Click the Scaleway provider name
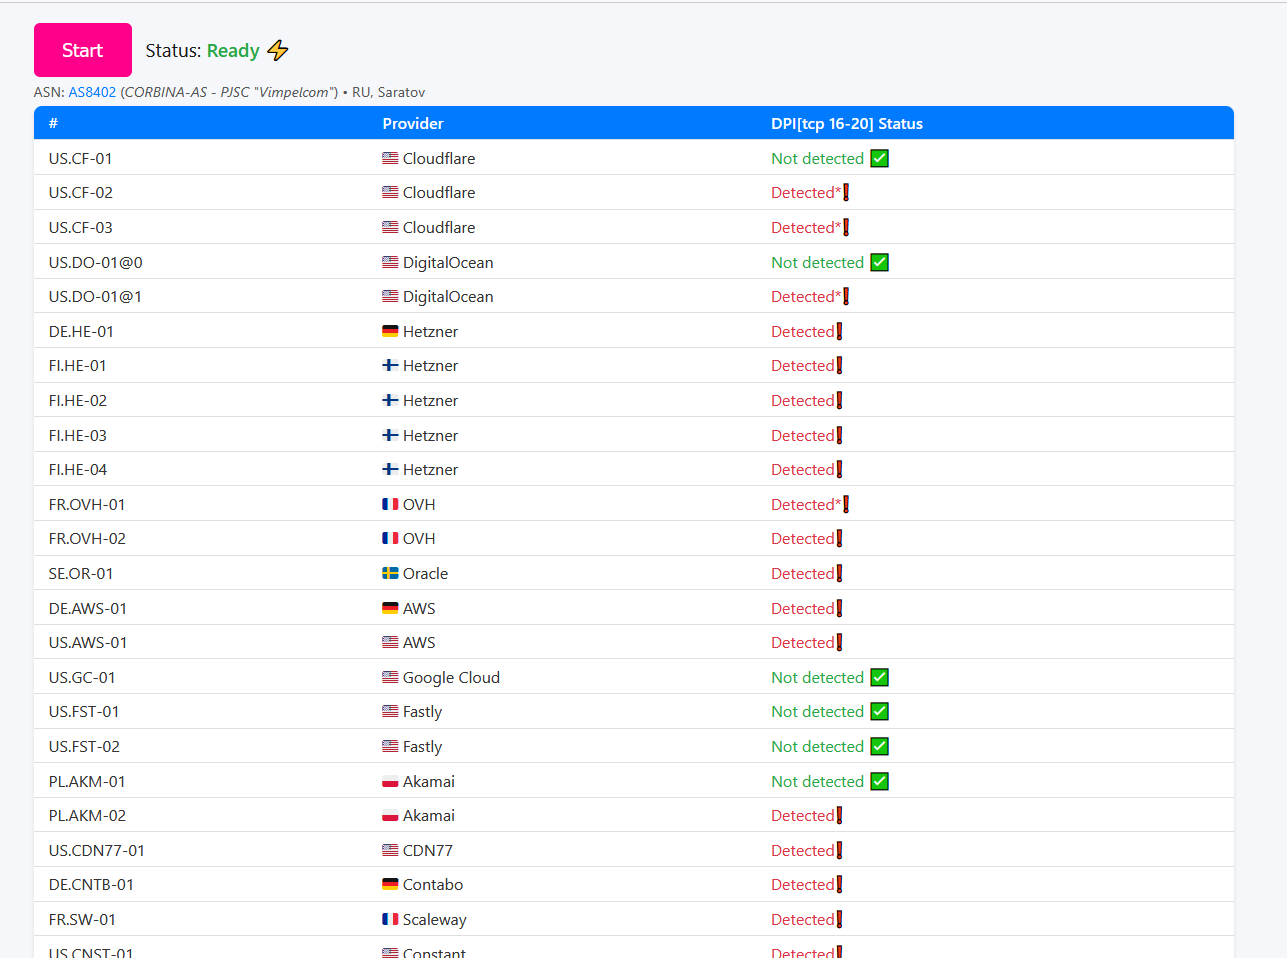Viewport: 1287px width, 958px height. (x=435, y=920)
